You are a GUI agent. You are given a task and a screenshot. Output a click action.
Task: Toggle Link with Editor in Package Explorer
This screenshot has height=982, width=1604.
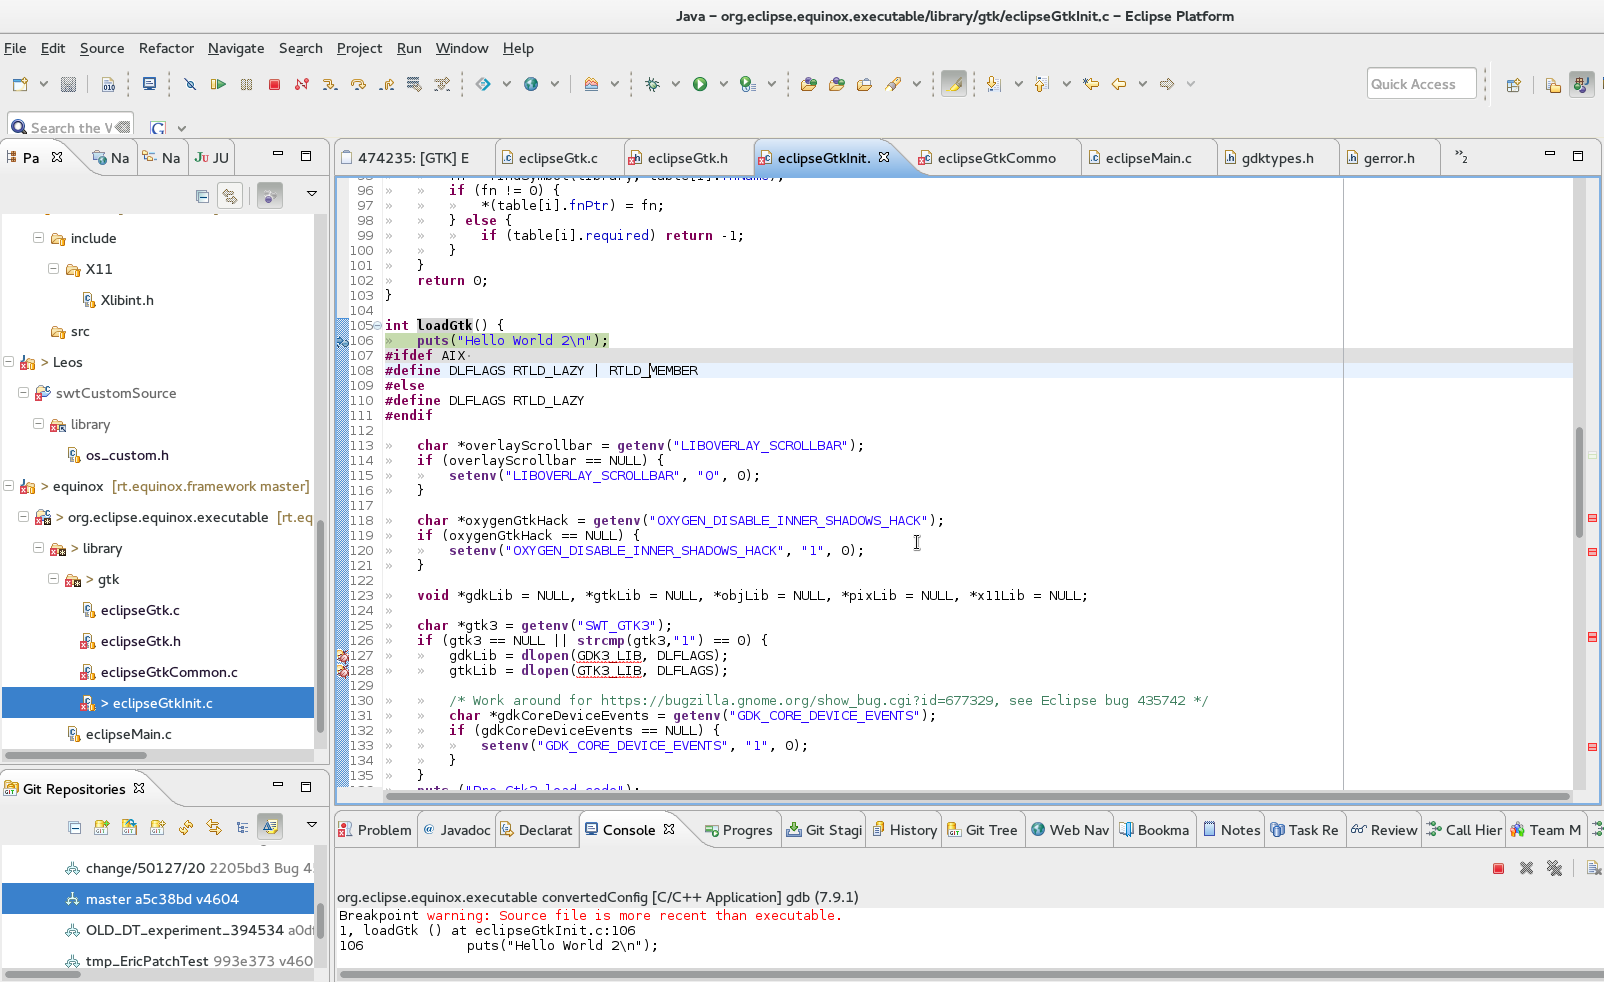tap(230, 195)
